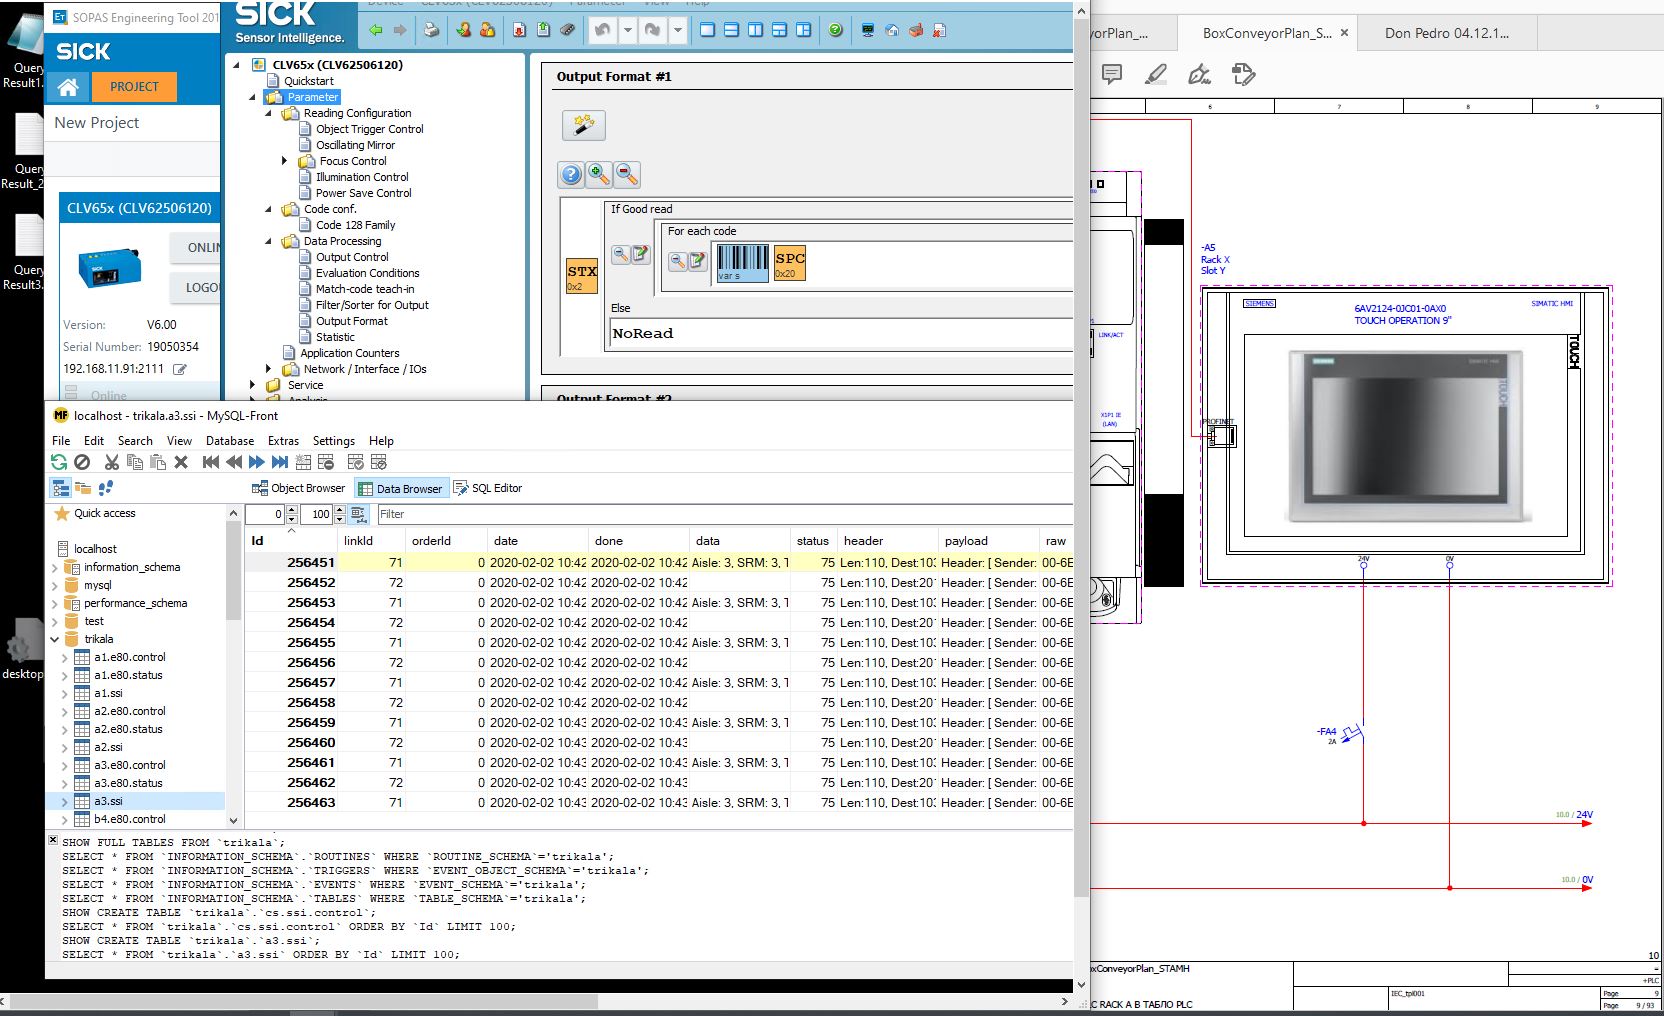
Task: Click the PROJECT button in SOPAS
Action: click(134, 87)
